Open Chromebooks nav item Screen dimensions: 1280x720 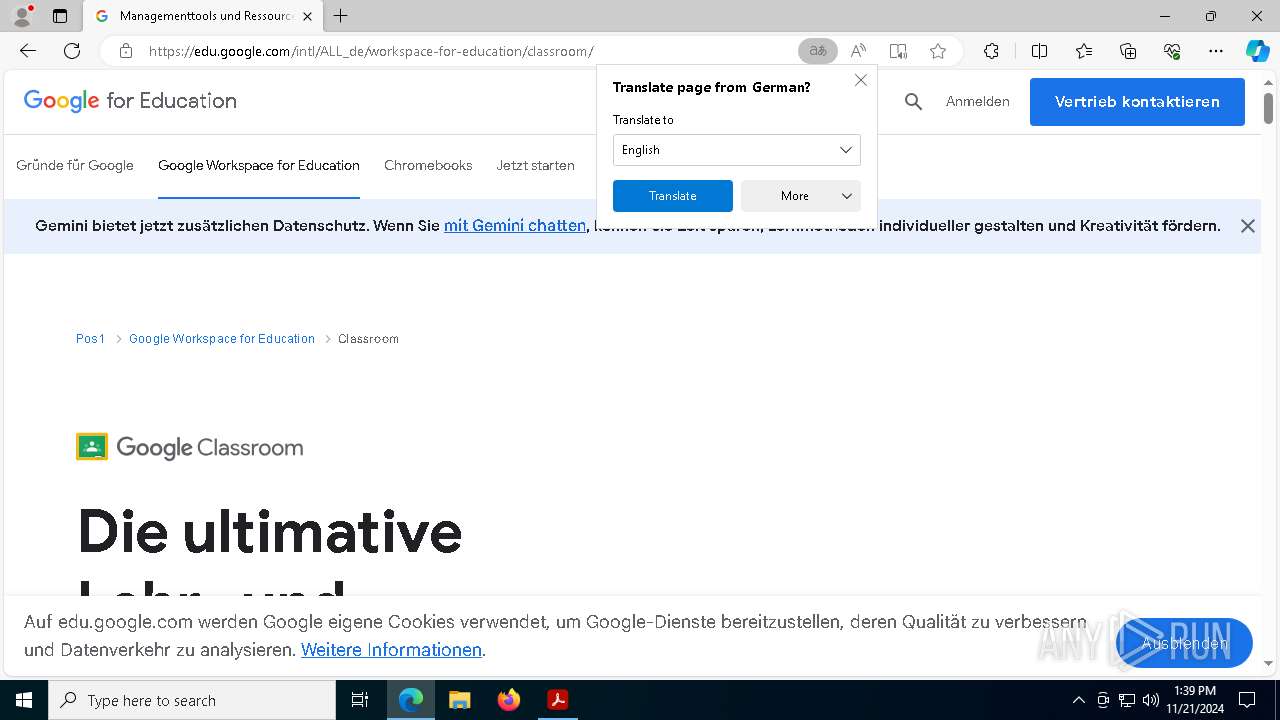point(428,165)
